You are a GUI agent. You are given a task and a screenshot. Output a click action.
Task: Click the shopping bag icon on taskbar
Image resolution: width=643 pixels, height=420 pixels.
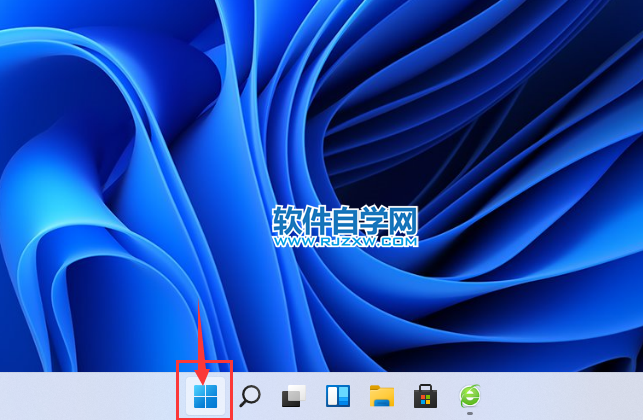coord(425,396)
